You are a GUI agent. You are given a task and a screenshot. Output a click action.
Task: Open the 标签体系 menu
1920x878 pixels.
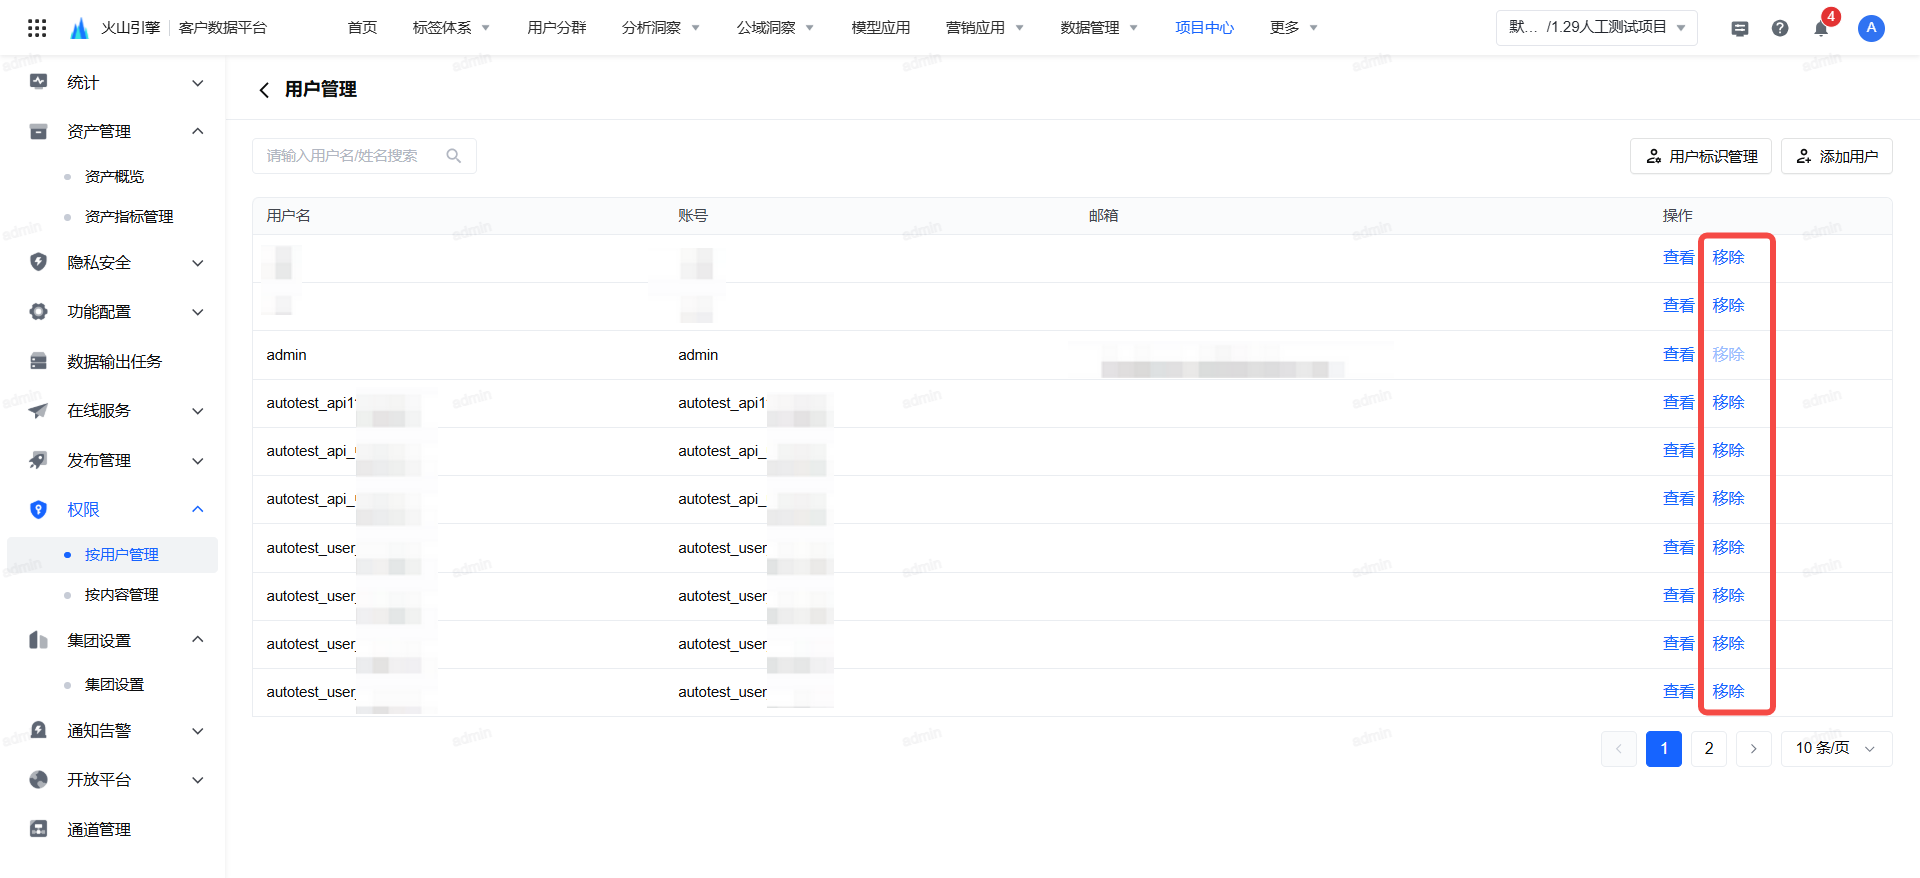pos(451,28)
